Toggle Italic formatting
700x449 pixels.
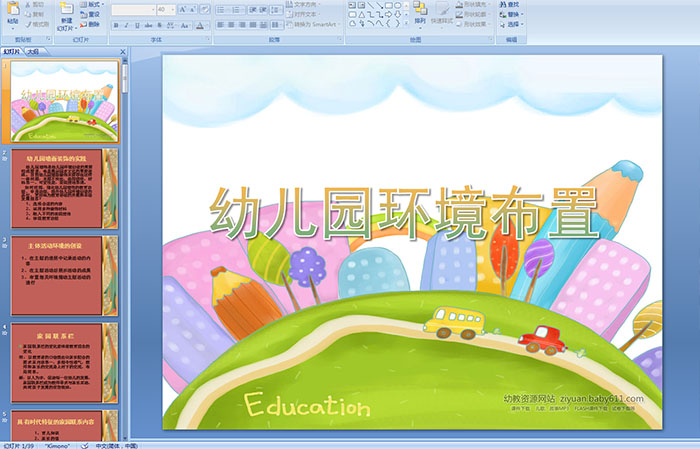126,25
